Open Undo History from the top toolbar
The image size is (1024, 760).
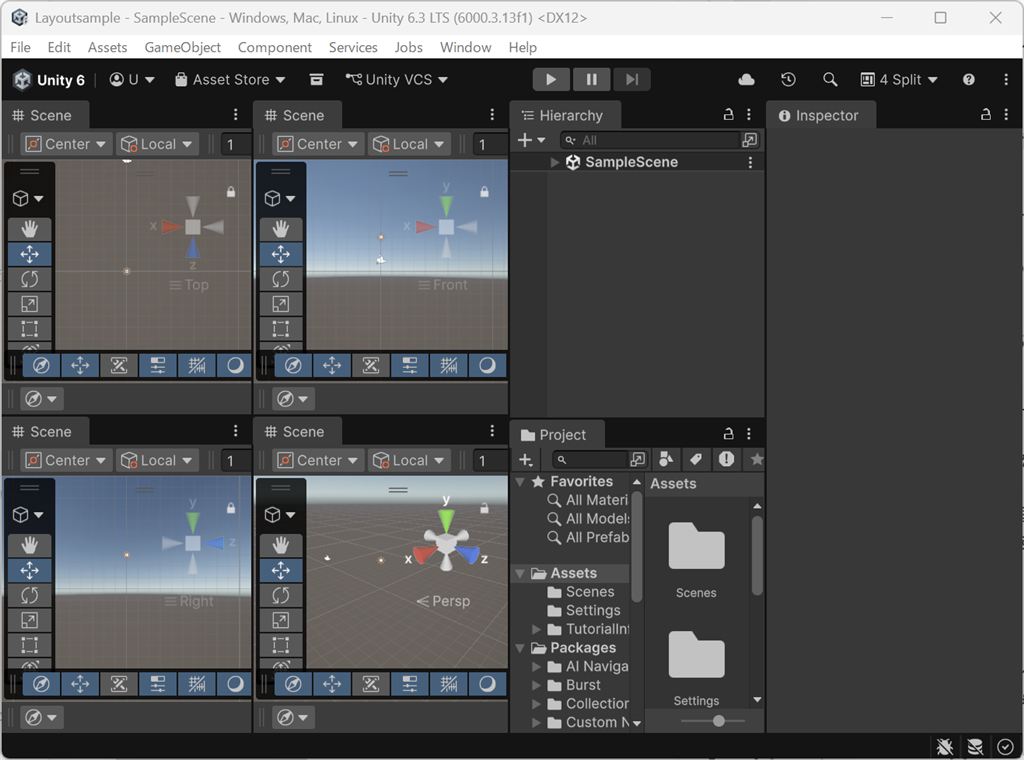coord(789,79)
